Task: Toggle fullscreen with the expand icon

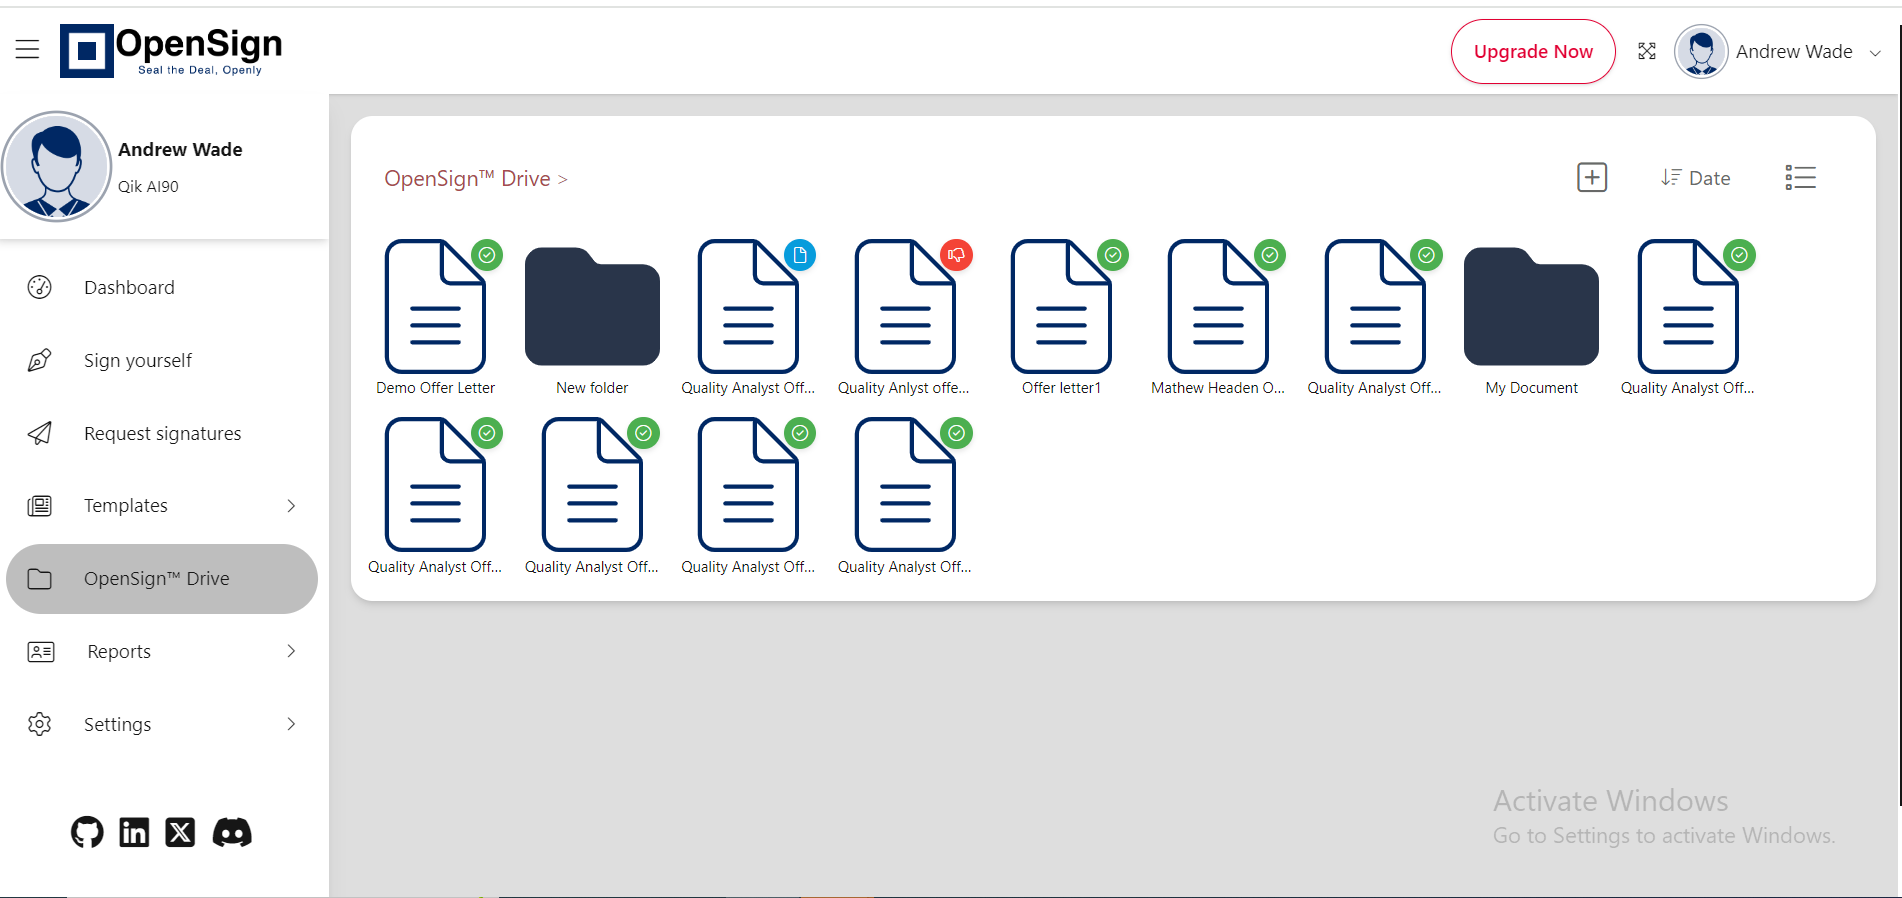Action: click(1647, 51)
